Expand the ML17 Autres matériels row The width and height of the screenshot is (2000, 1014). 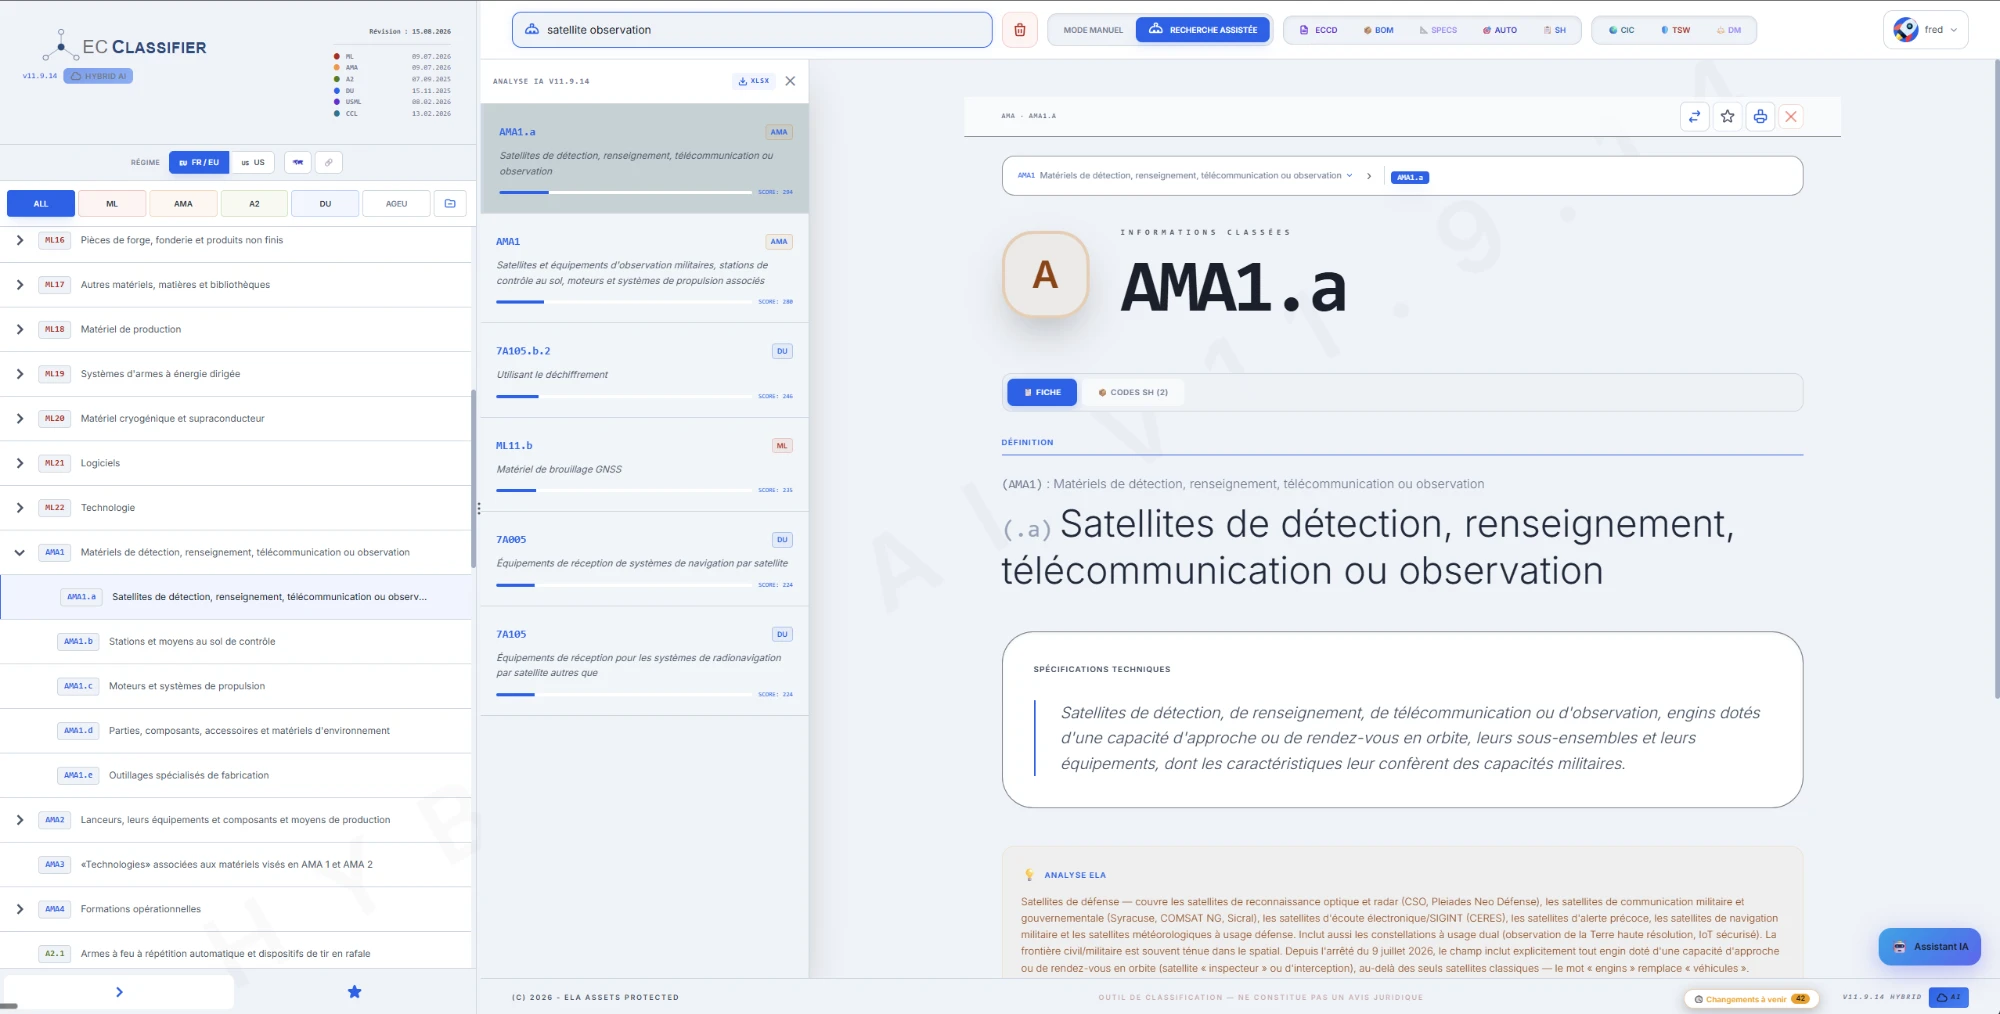tap(20, 285)
